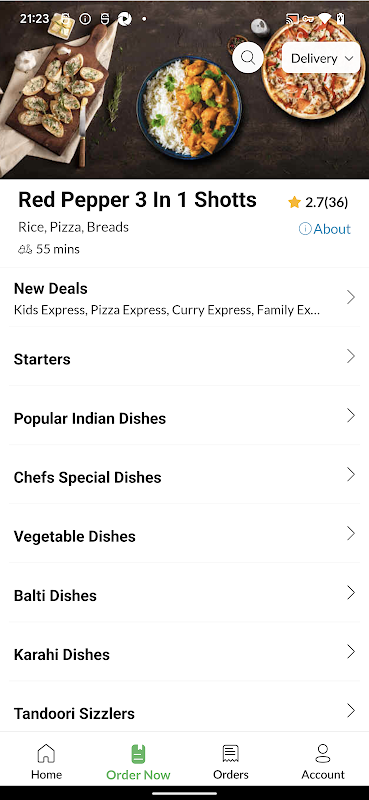Tap the Tandoori Sizzlers chevron arrow
Viewport: 369px width, 800px height.
click(351, 710)
